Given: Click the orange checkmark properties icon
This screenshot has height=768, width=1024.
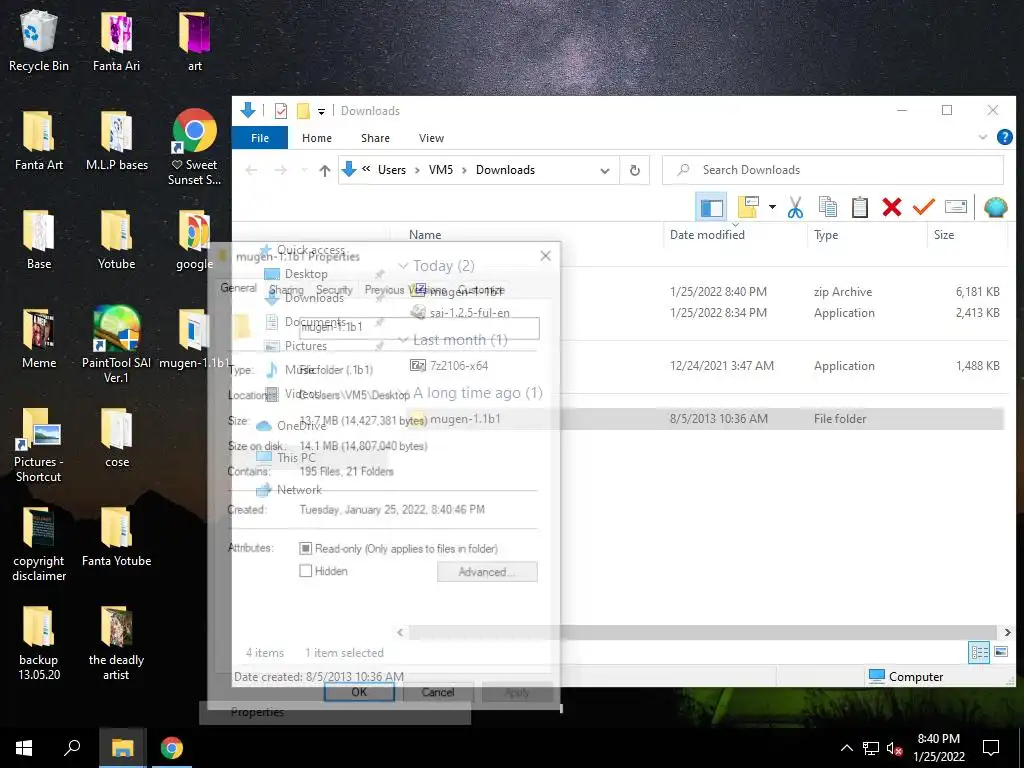Looking at the screenshot, I should pos(923,207).
